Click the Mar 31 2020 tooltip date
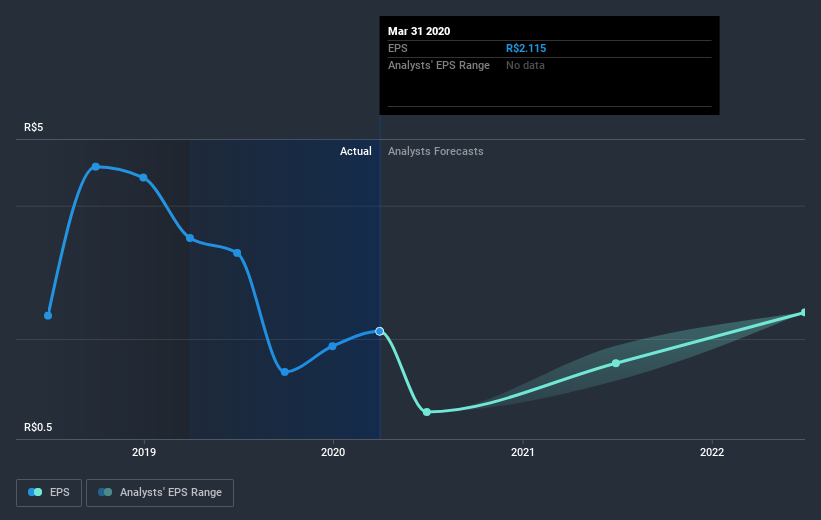 coord(419,31)
